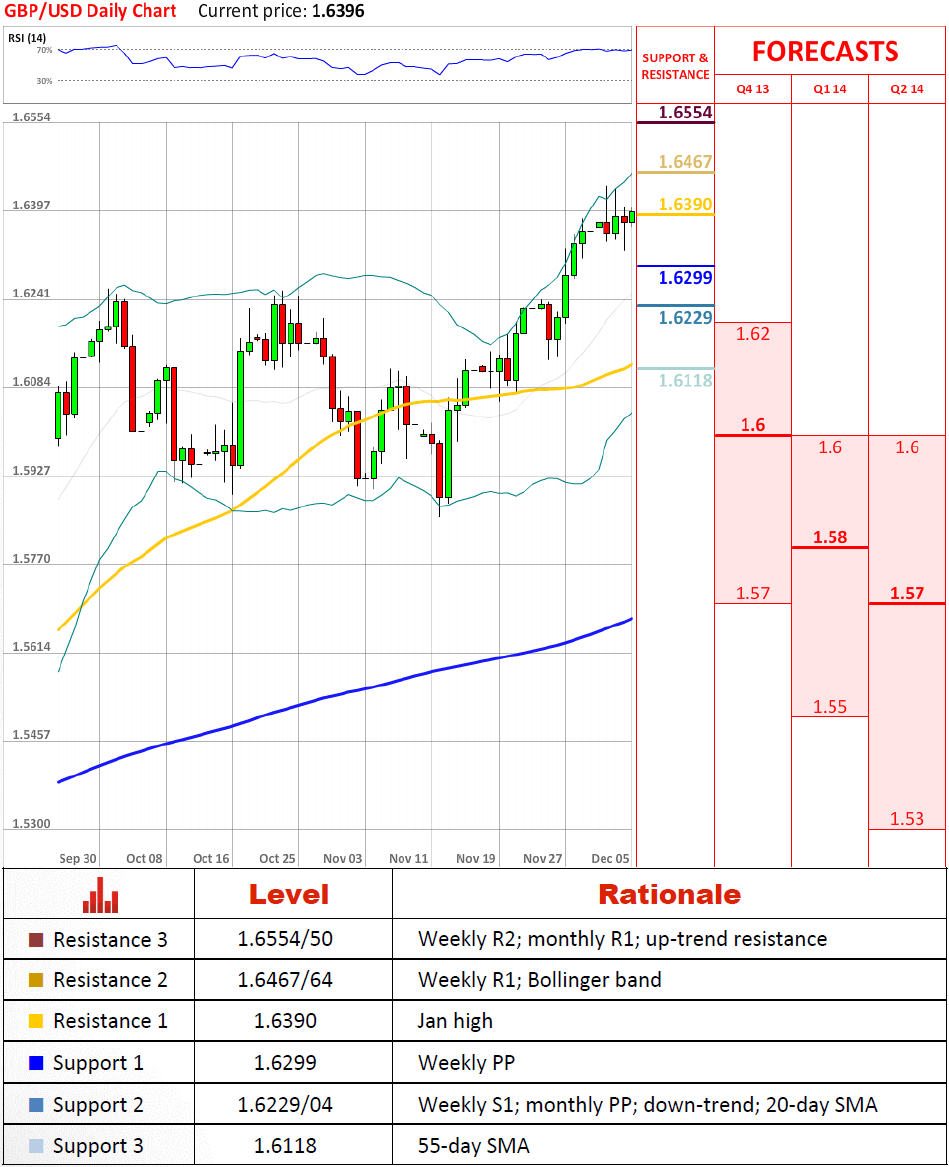Click the Support 2 steel-blue swatch
This screenshot has height=1167, width=949.
coord(36,1104)
